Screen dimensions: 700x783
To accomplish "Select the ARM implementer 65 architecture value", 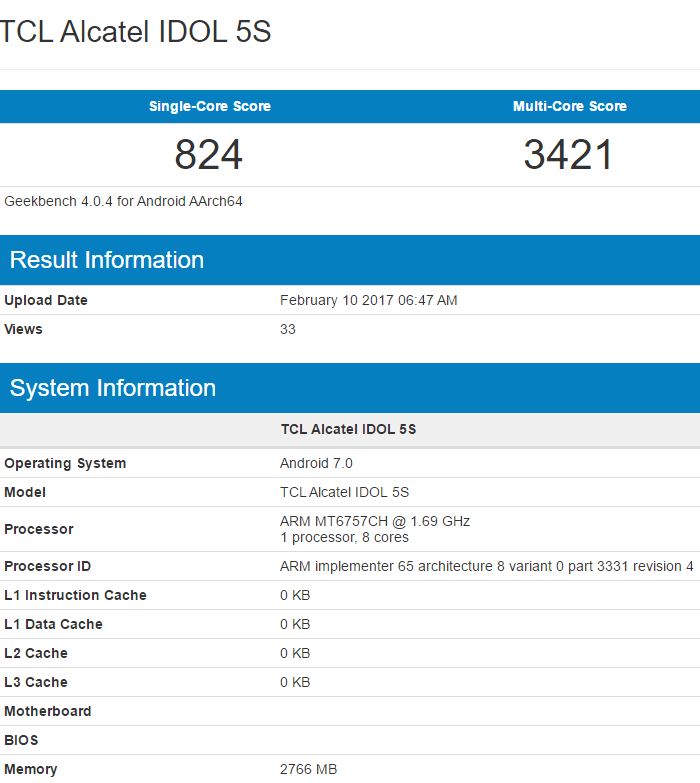I will pyautogui.click(x=487, y=566).
